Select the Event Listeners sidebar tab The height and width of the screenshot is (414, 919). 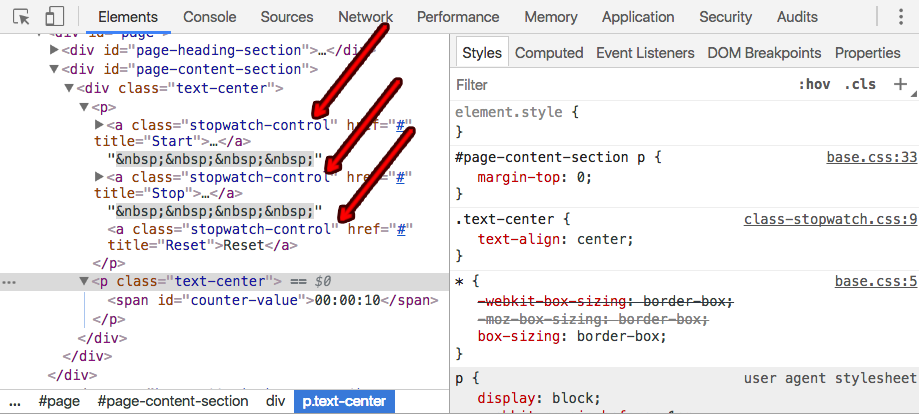tap(645, 53)
